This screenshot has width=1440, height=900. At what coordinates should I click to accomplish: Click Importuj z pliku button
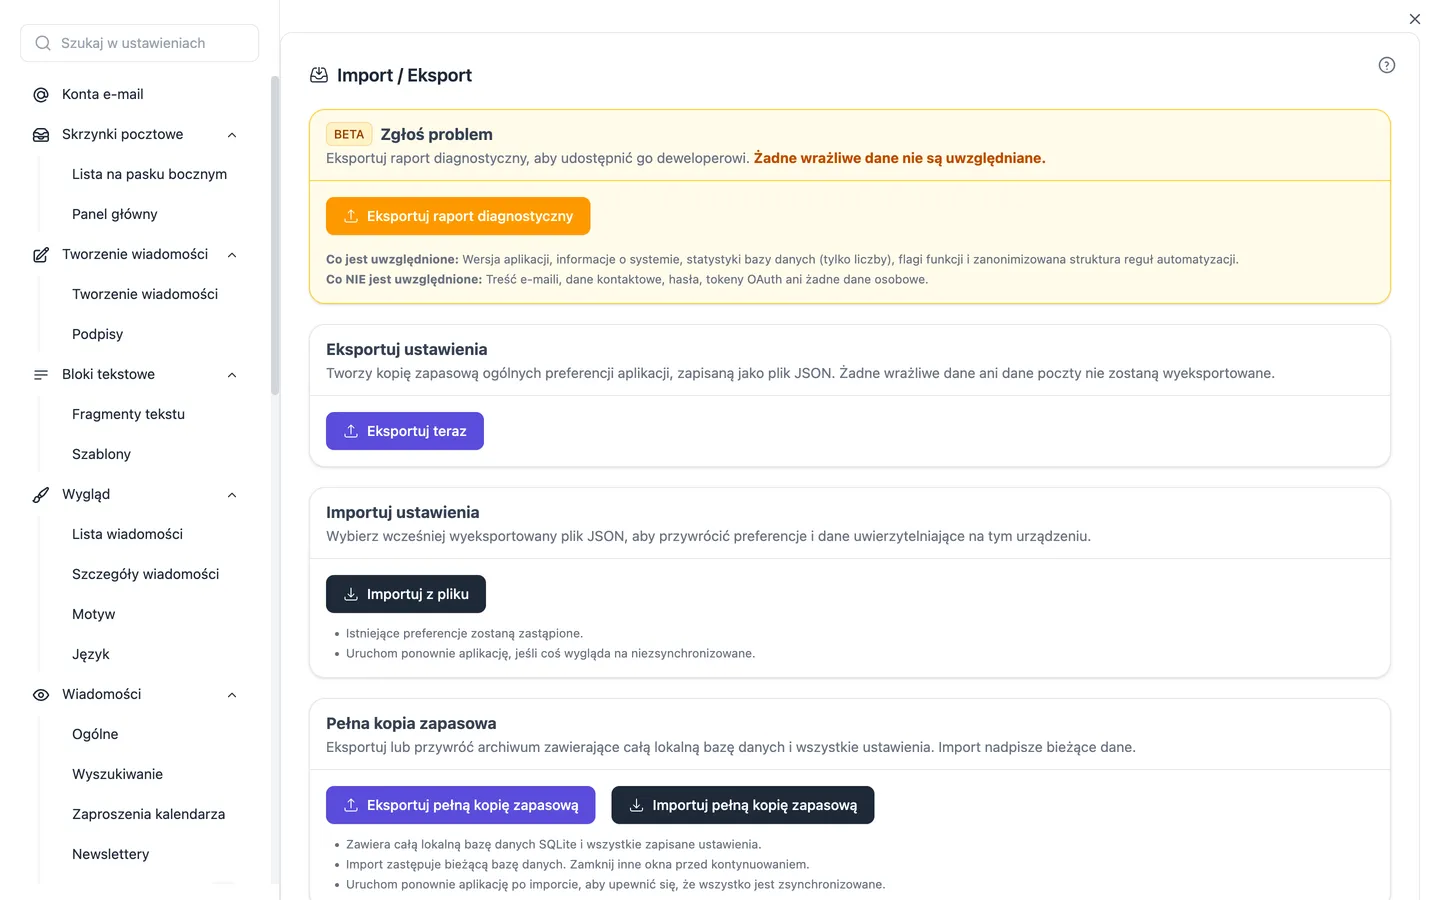406,594
